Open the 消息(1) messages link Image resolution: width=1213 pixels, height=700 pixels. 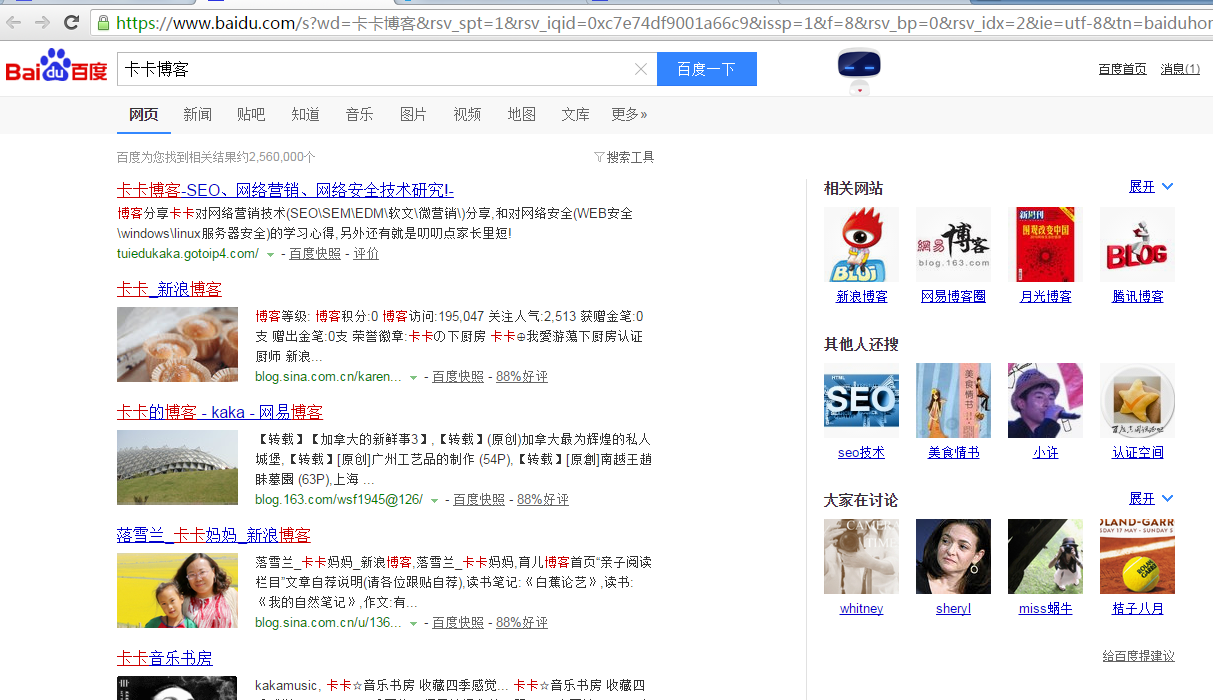click(1179, 69)
